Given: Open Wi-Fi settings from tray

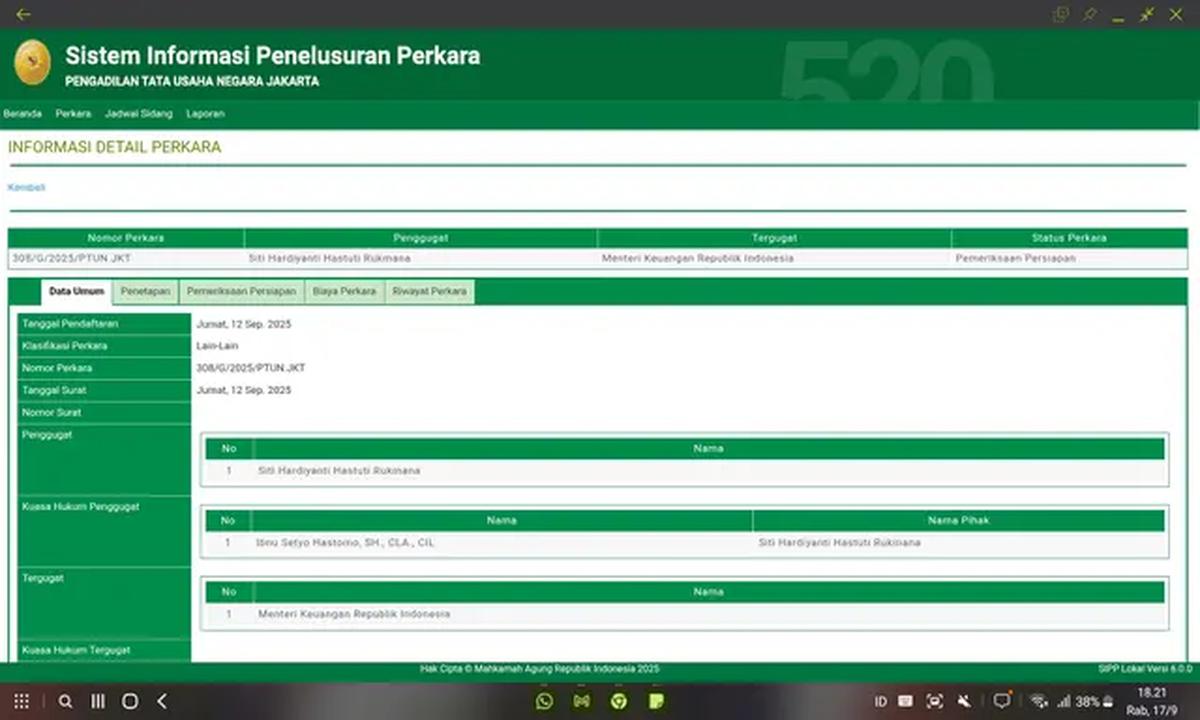Looking at the screenshot, I should click(x=1039, y=702).
